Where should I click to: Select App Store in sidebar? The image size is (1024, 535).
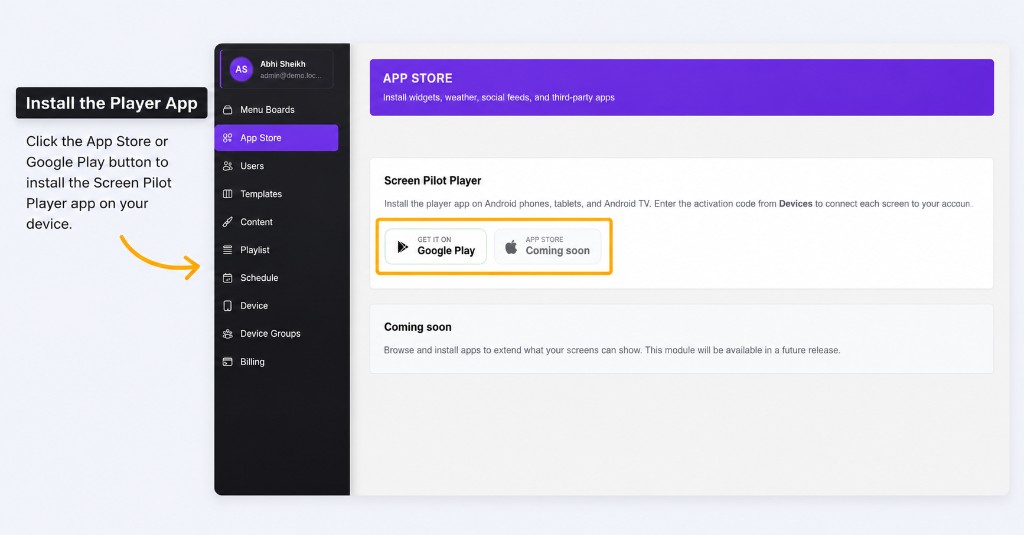tap(276, 138)
